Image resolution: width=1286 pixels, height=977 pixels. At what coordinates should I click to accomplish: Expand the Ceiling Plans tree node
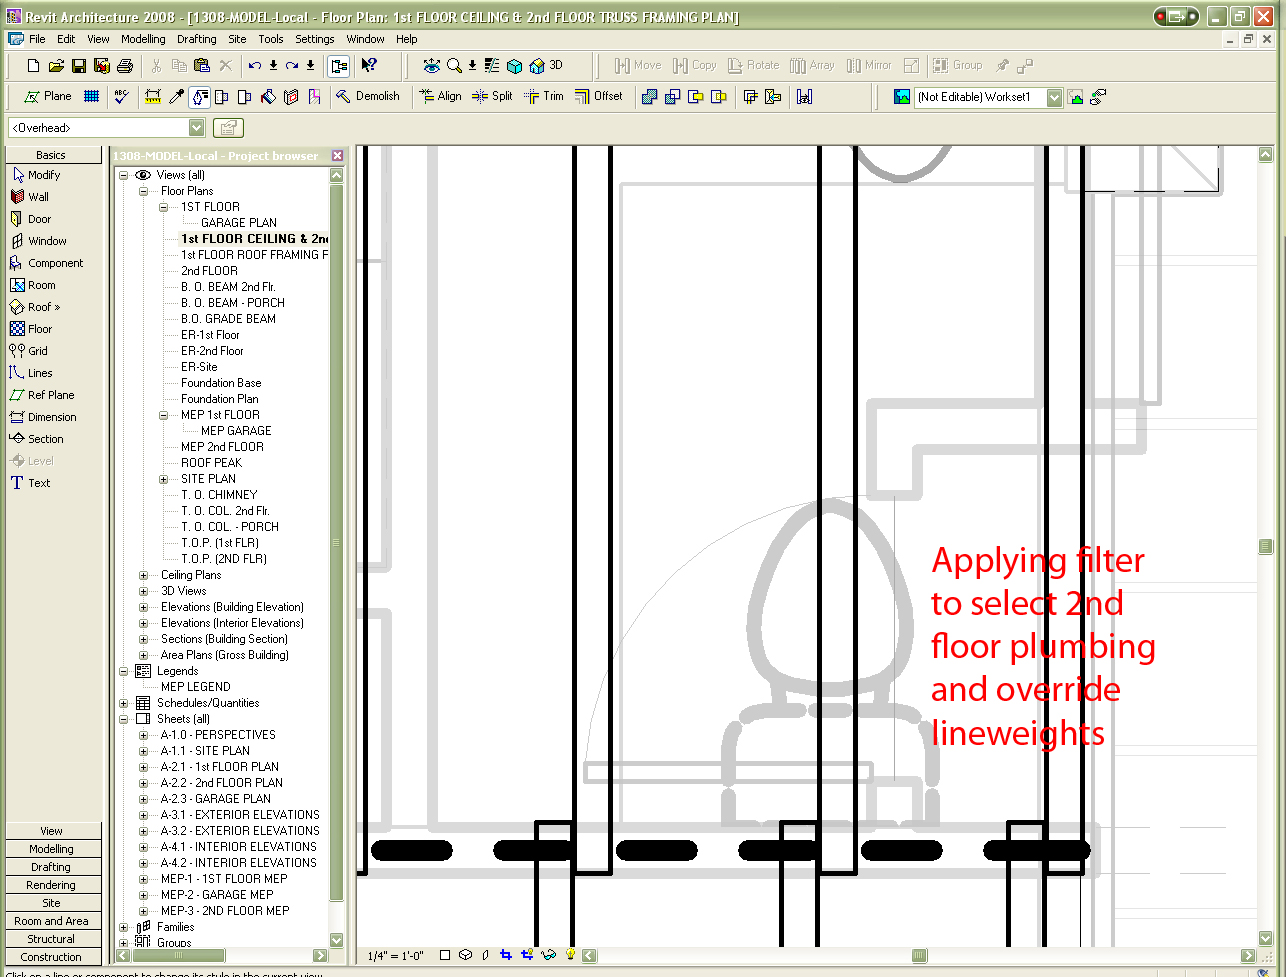(143, 575)
